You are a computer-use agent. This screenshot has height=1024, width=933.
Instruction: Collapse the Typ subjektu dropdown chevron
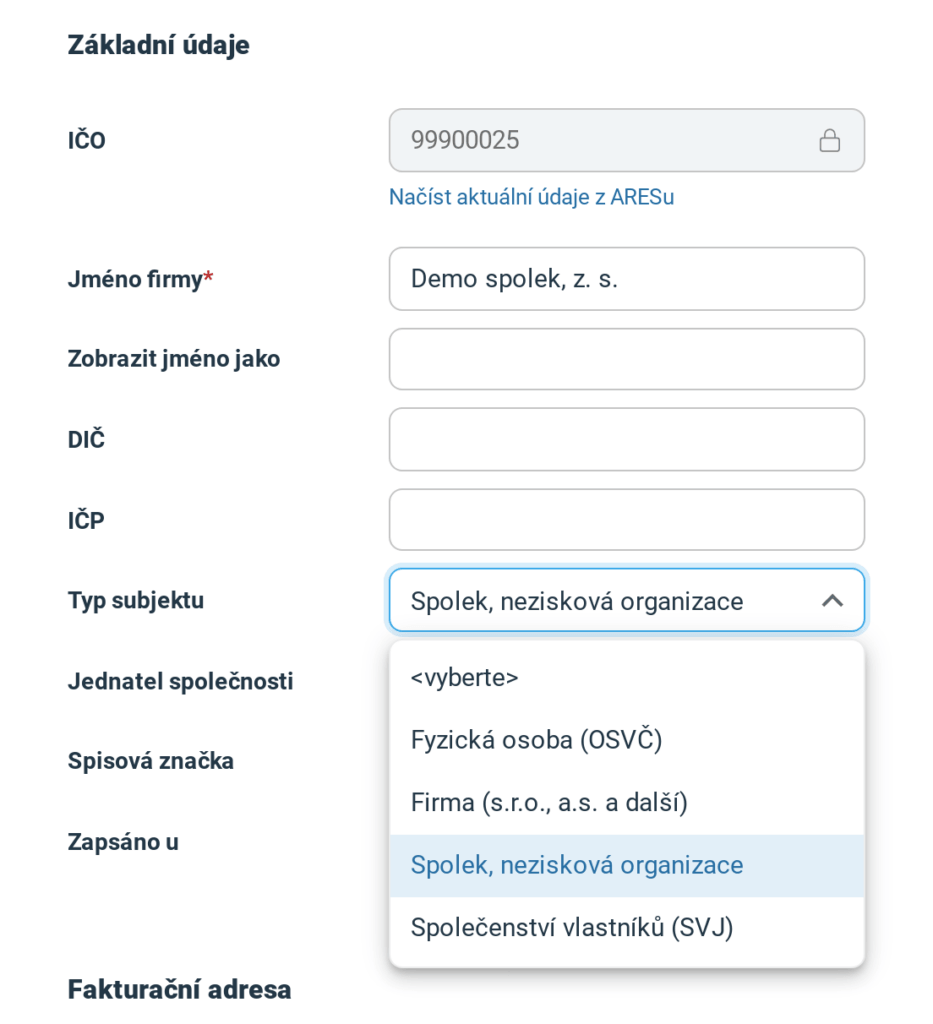[832, 601]
